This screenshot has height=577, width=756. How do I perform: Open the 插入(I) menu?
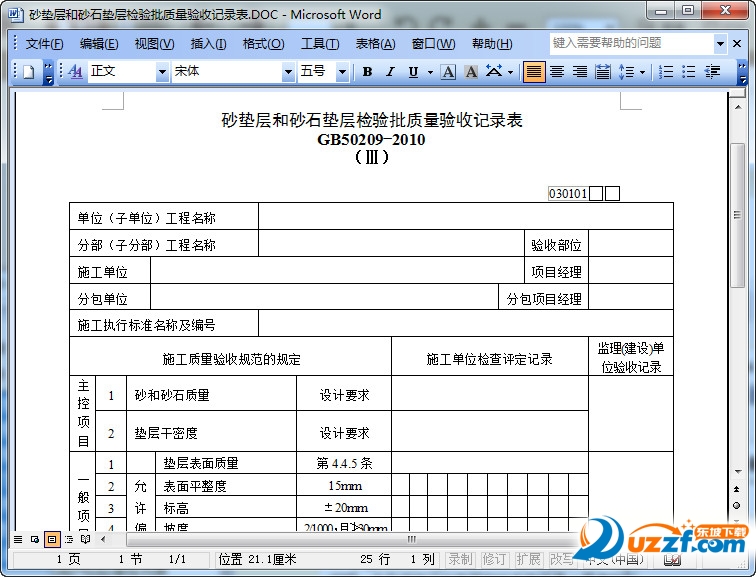[208, 44]
